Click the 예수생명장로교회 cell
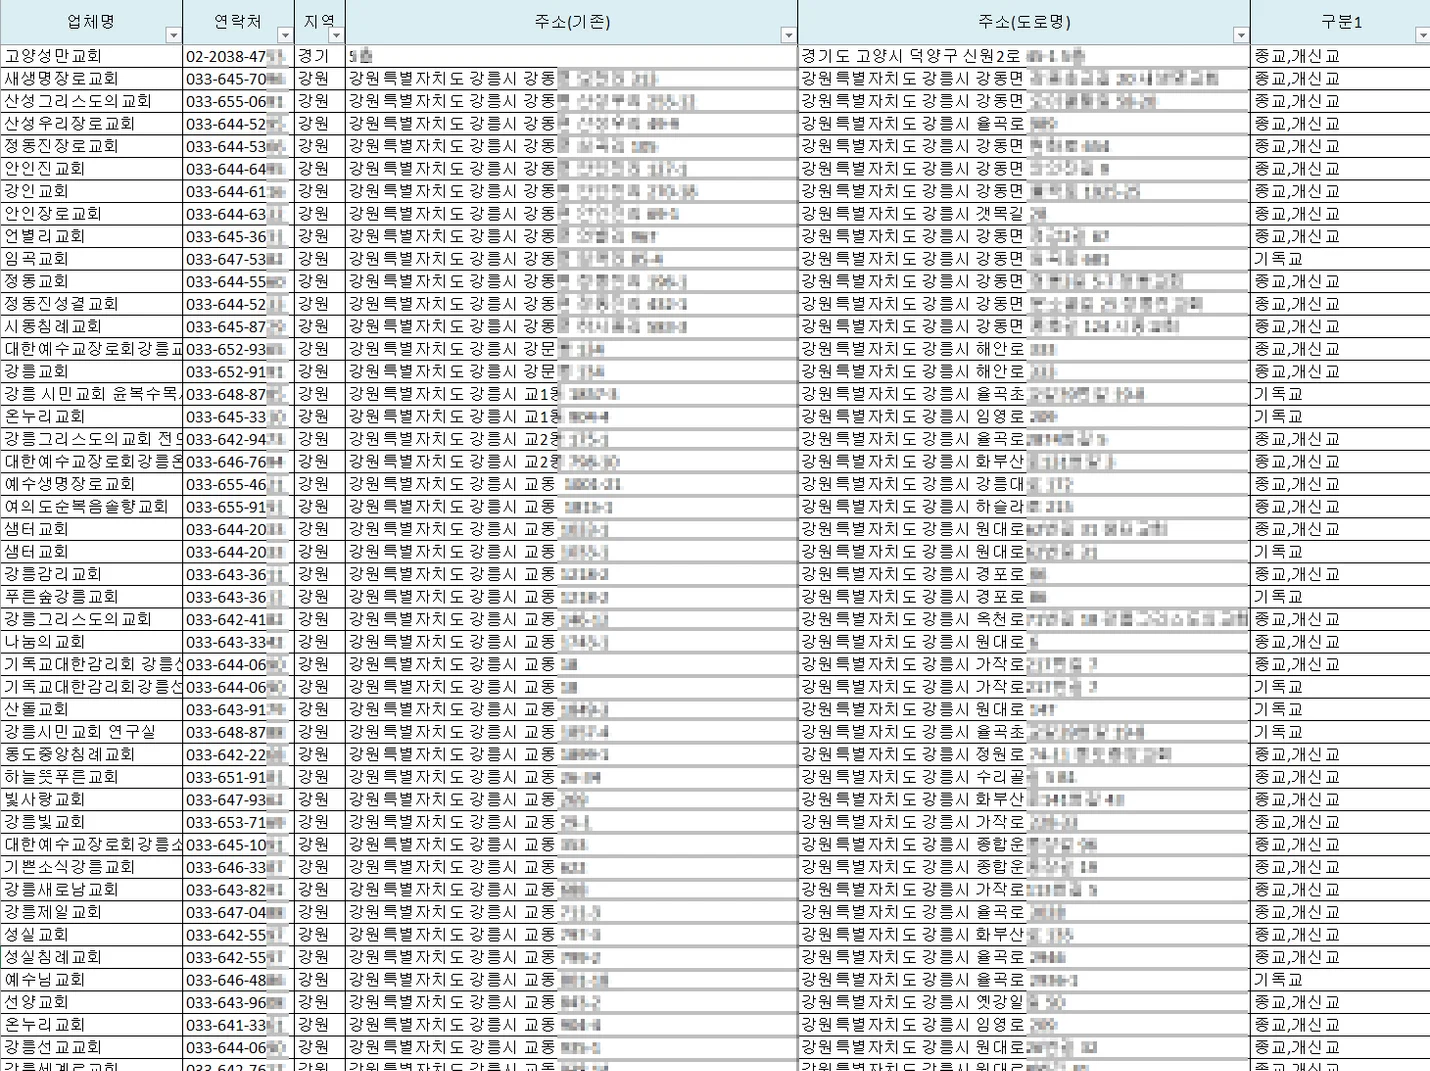 pyautogui.click(x=91, y=484)
